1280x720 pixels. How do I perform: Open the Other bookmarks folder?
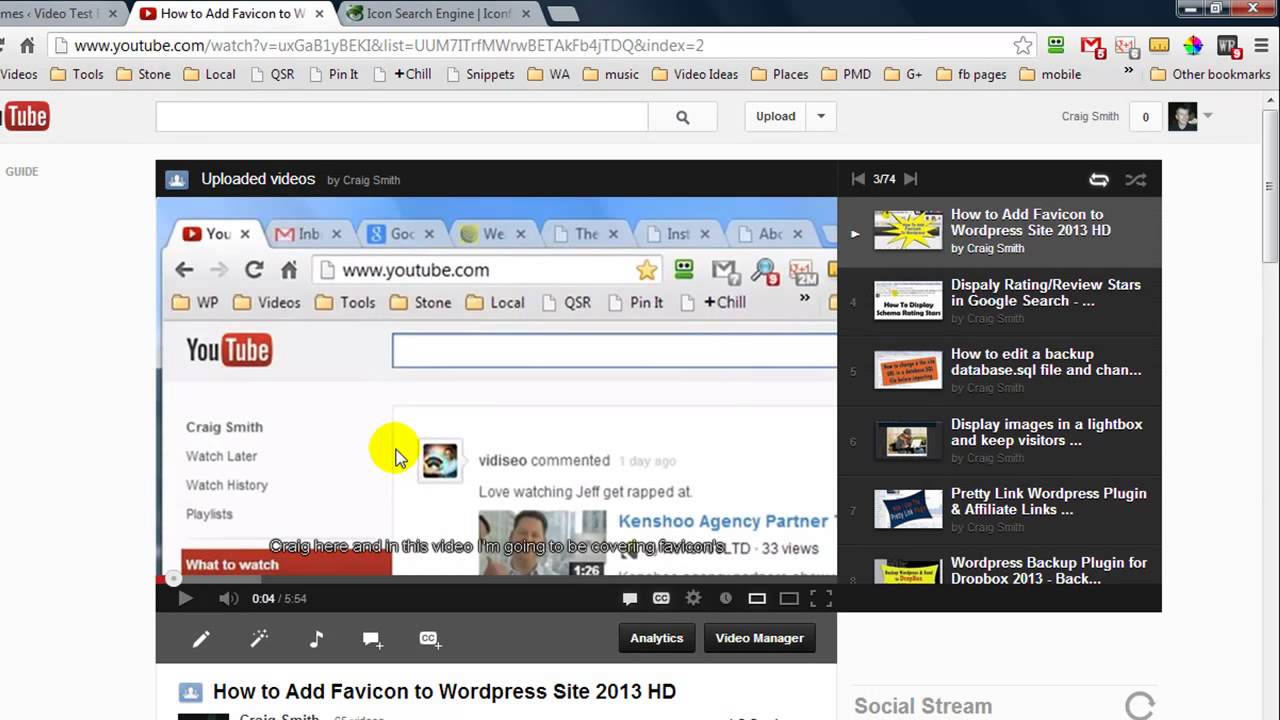(1210, 74)
